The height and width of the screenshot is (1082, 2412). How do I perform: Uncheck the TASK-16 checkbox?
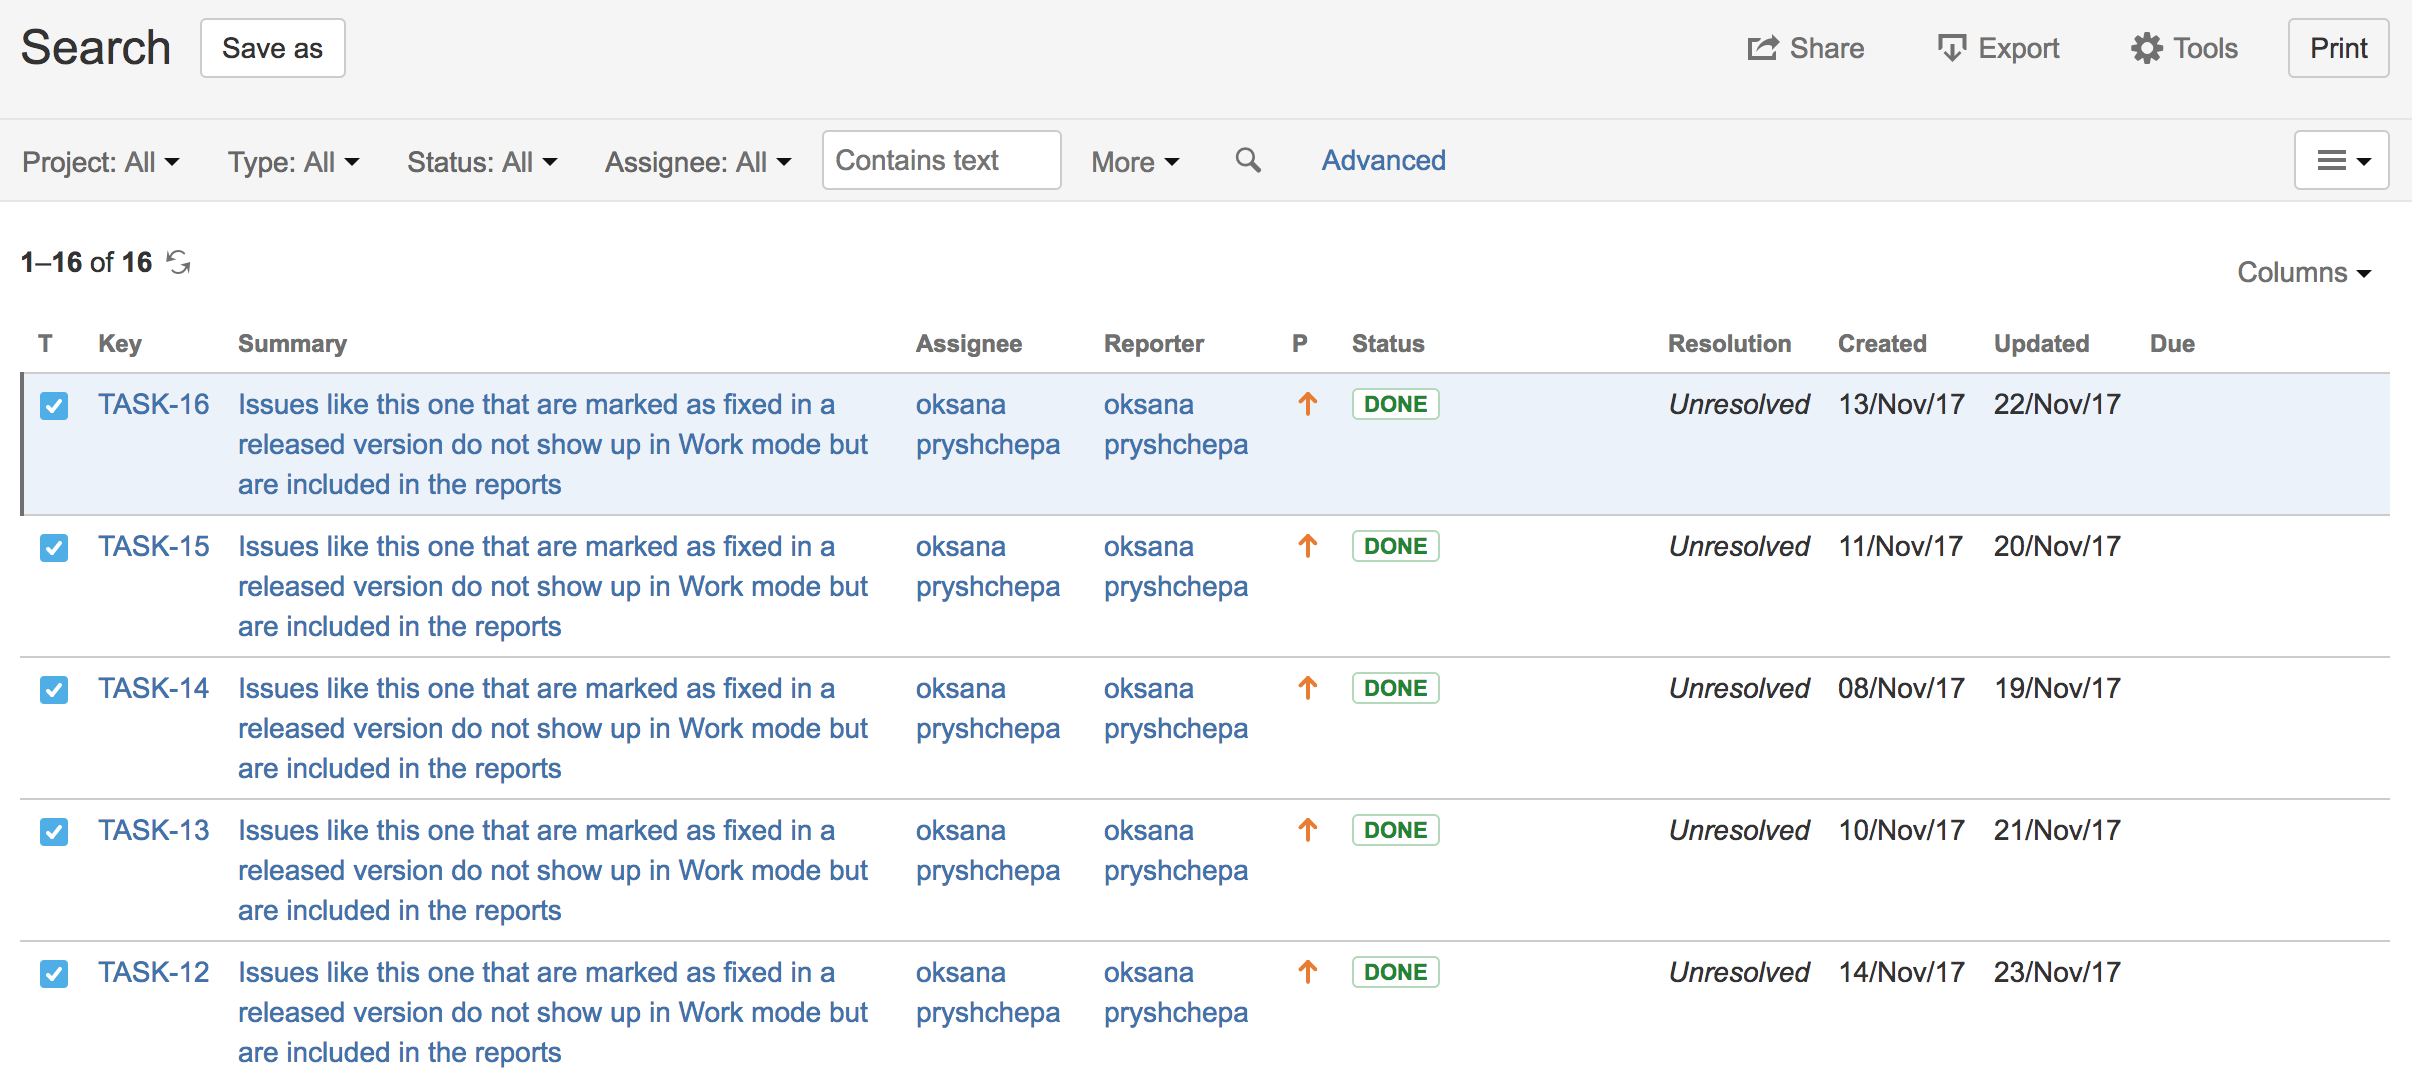[54, 405]
